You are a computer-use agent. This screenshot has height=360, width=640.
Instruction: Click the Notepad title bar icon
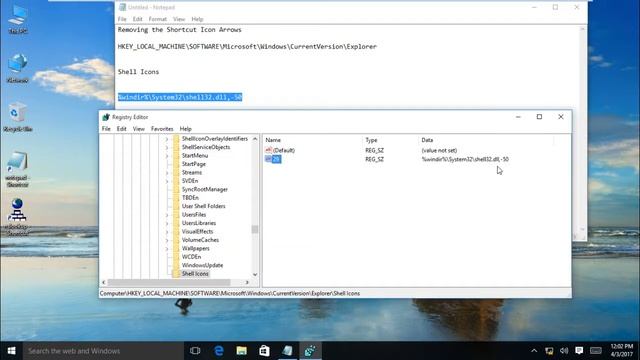coord(122,7)
